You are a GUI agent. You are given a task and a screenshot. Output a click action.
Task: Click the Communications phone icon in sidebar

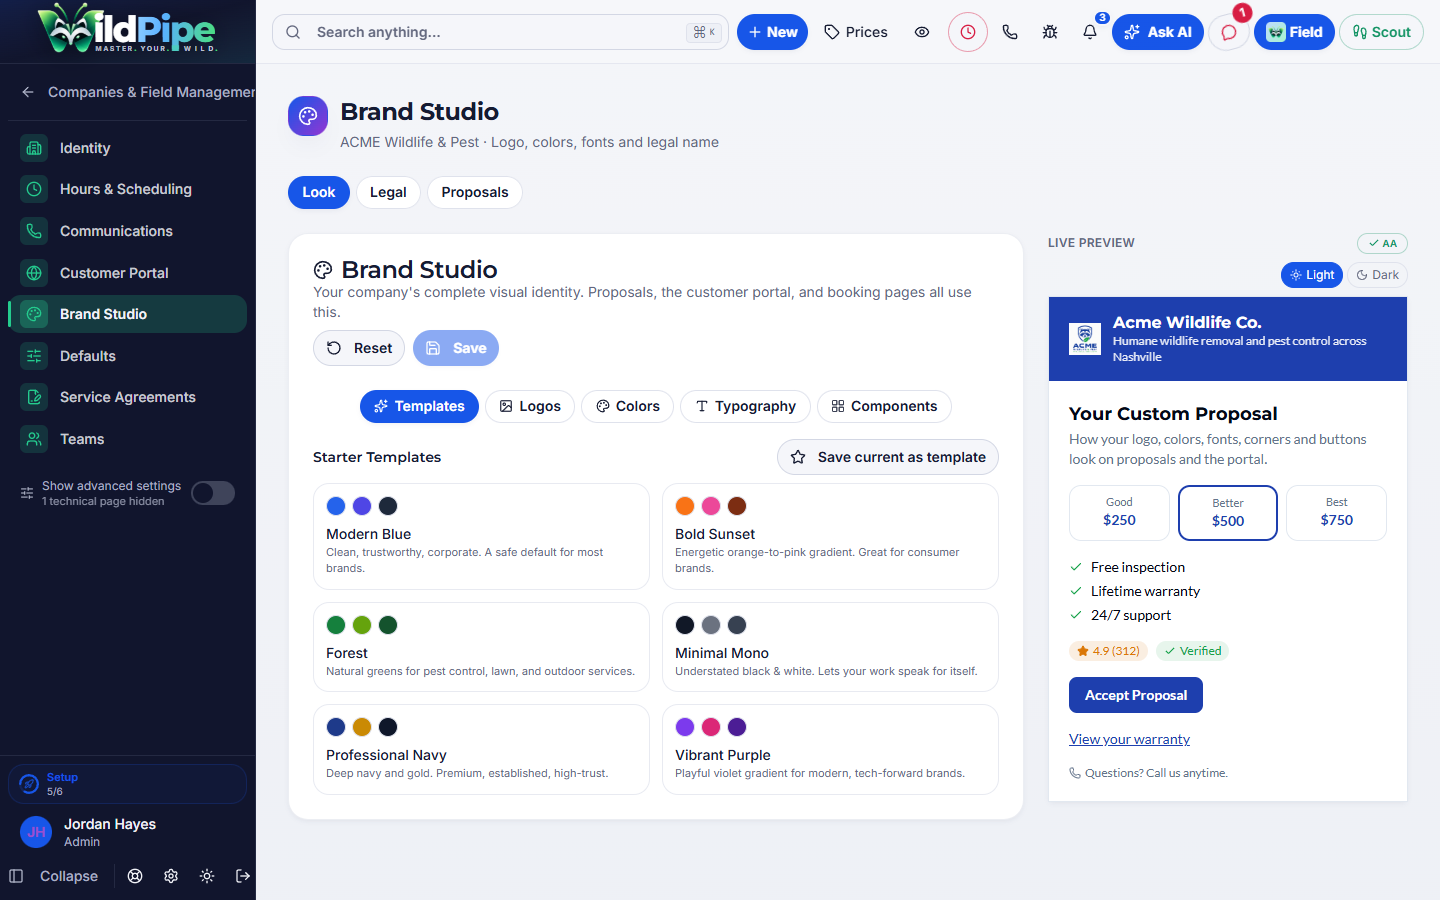click(x=34, y=231)
